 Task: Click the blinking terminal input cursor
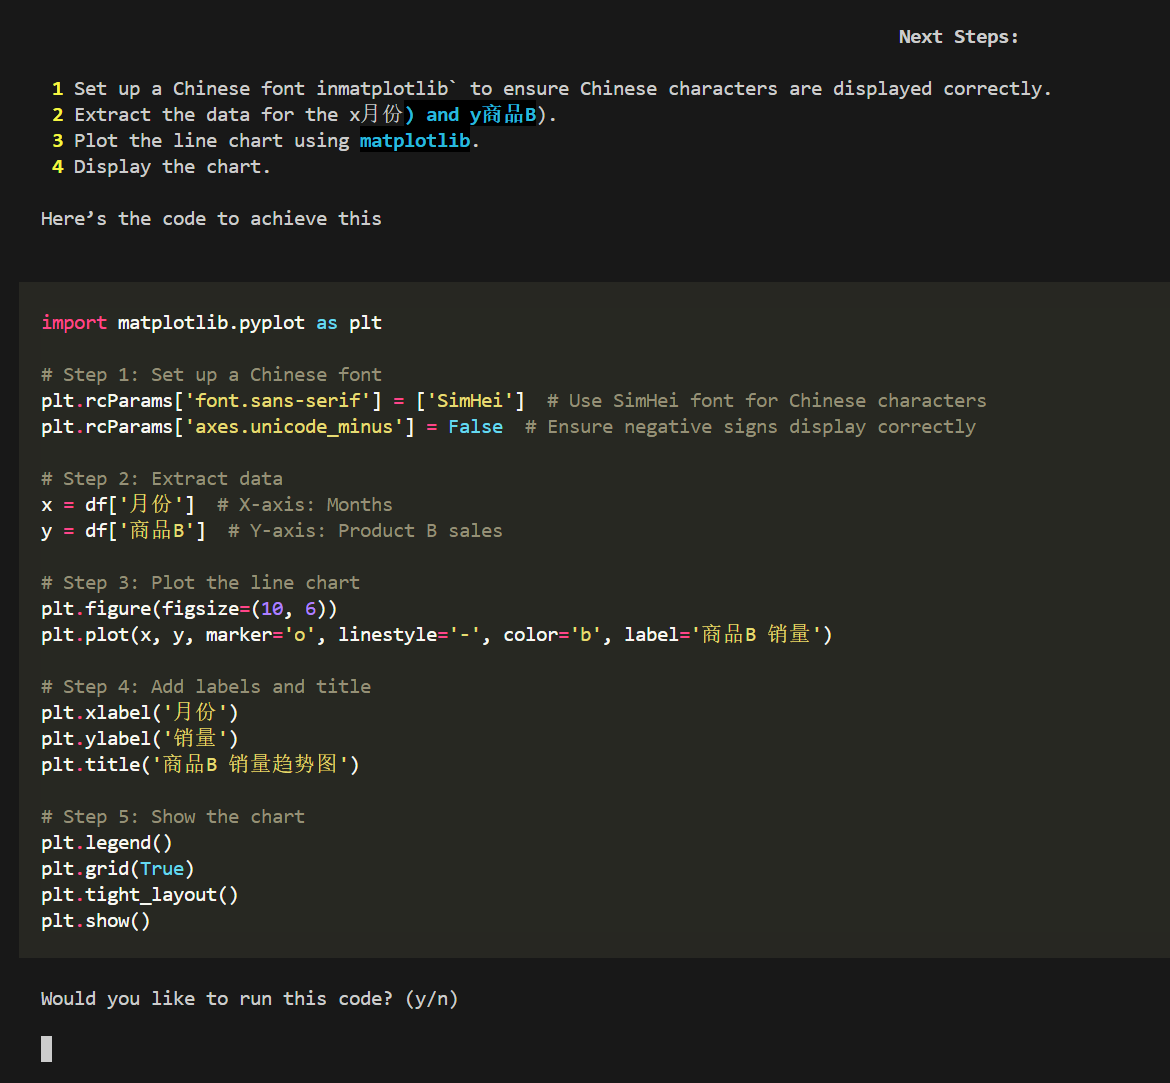pyautogui.click(x=46, y=1048)
